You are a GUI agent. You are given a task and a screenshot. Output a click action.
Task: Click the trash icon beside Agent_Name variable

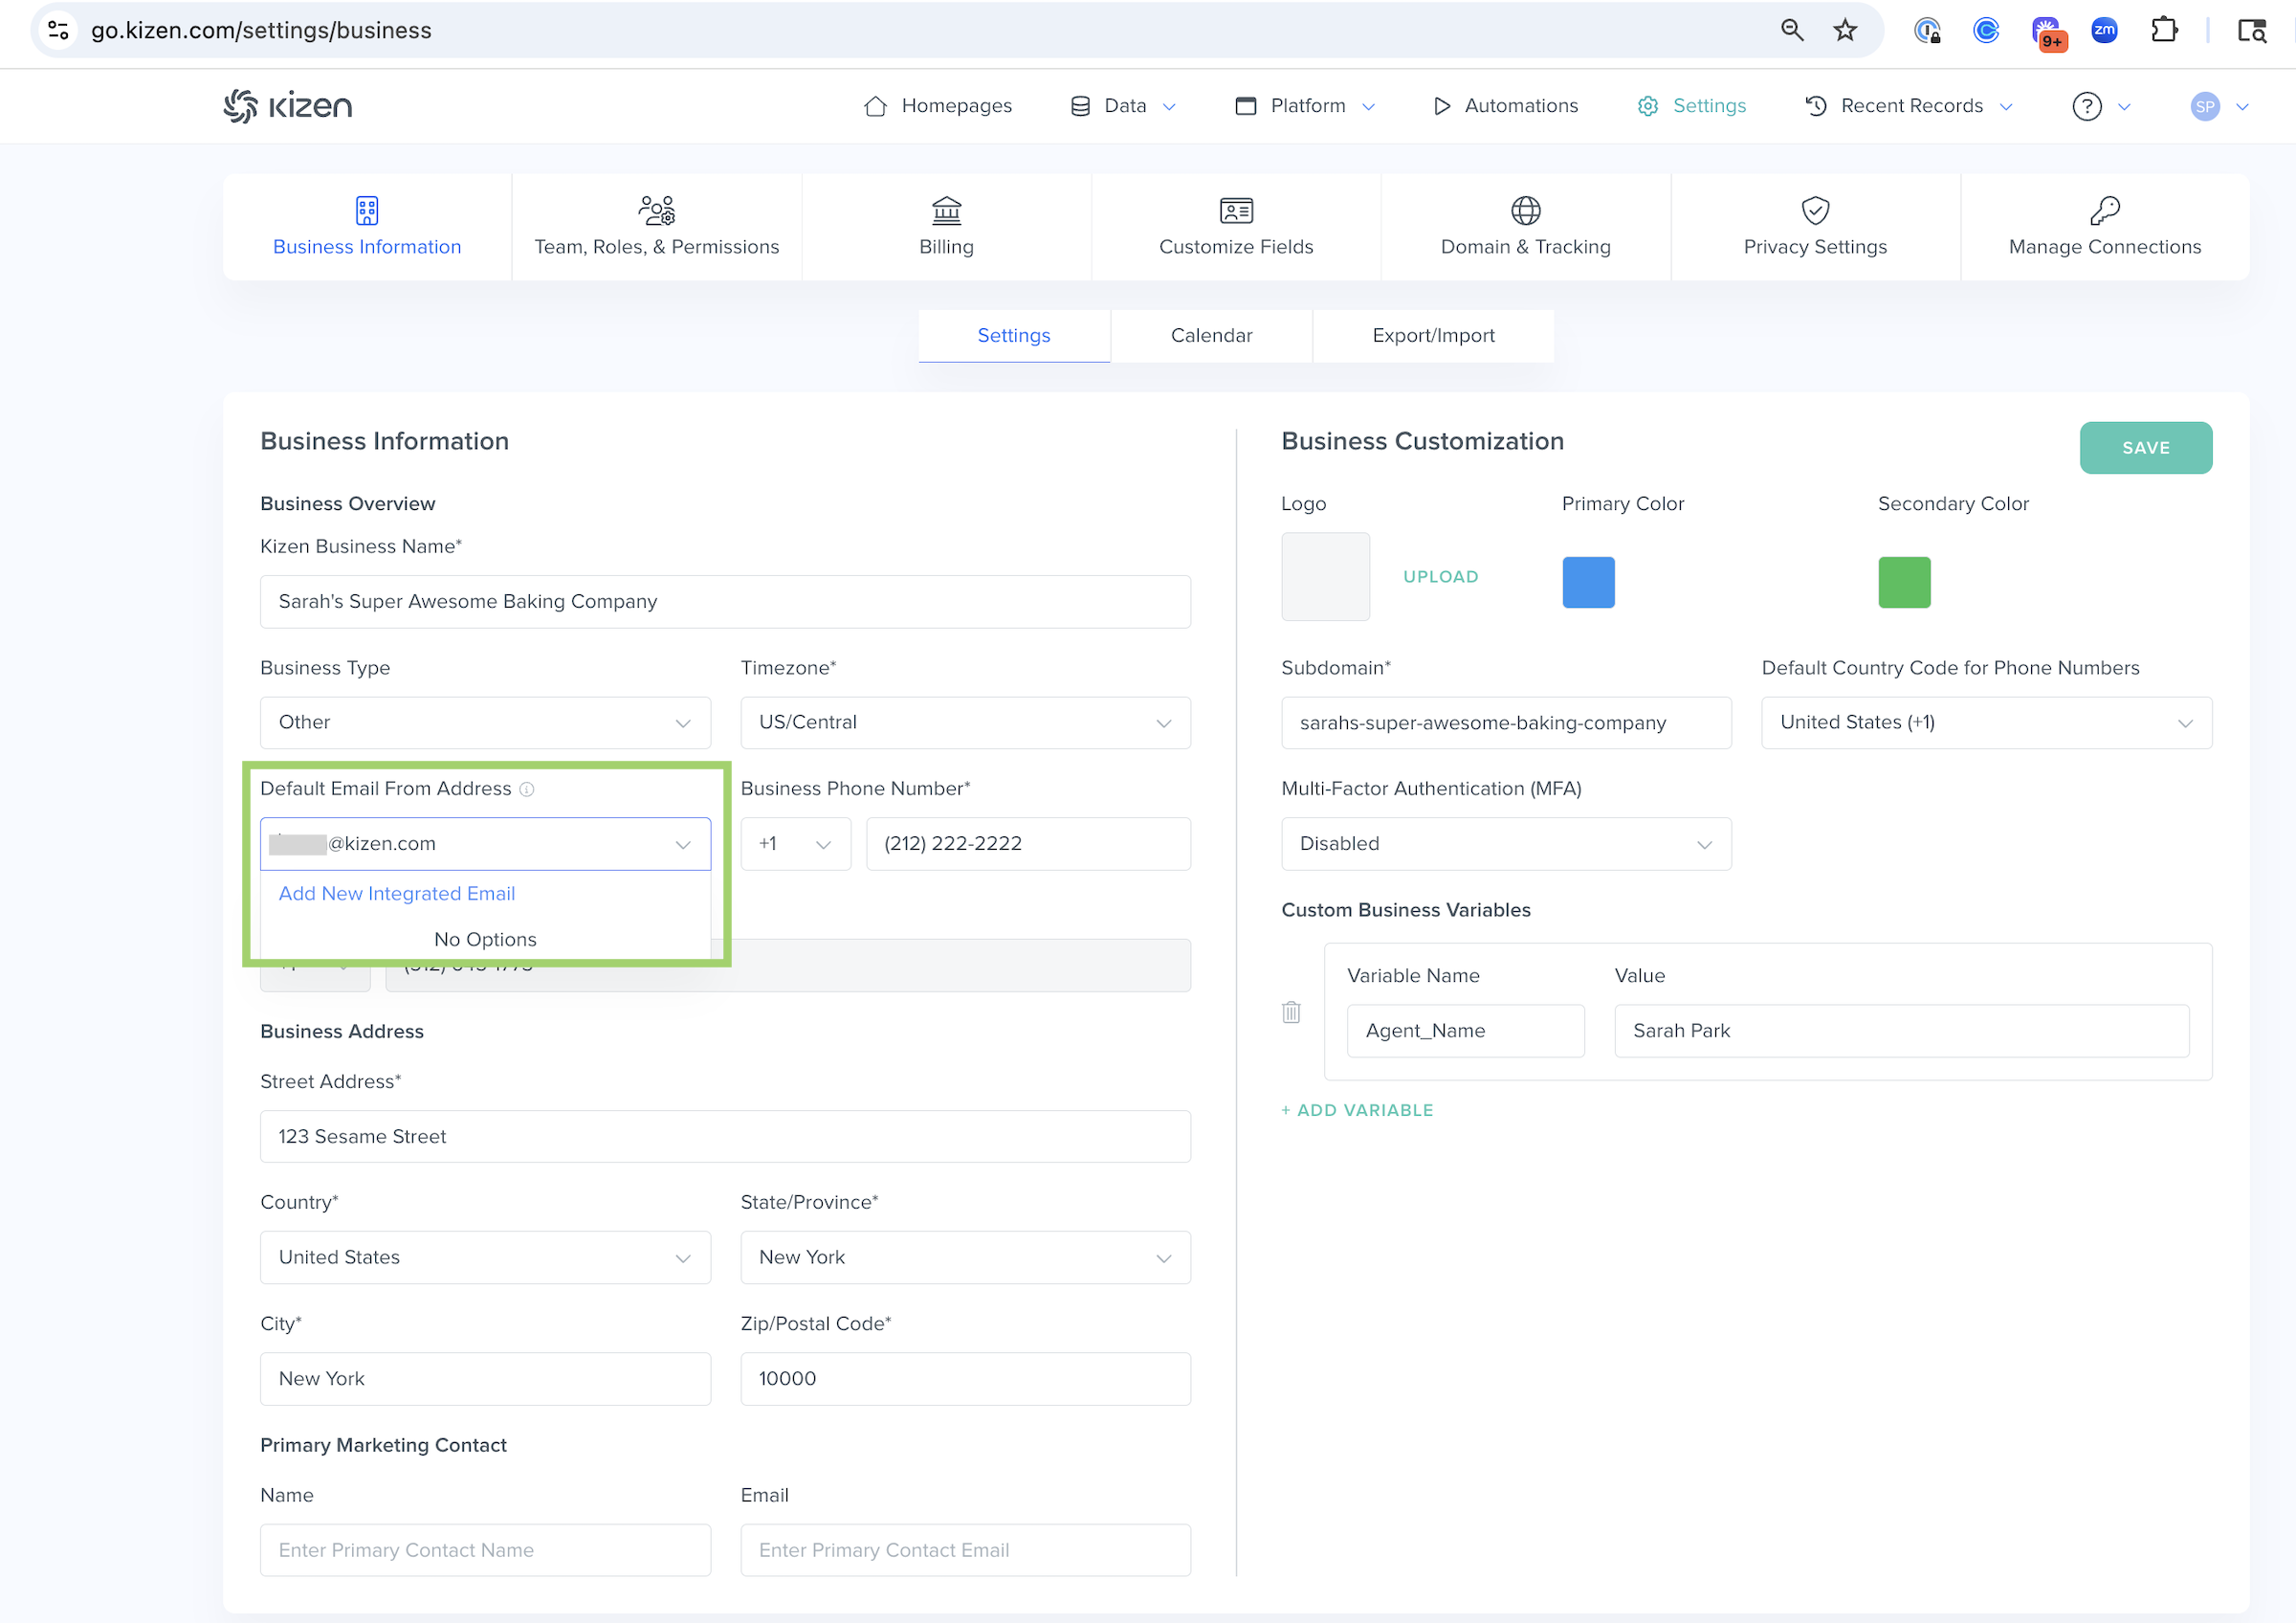[1291, 1012]
